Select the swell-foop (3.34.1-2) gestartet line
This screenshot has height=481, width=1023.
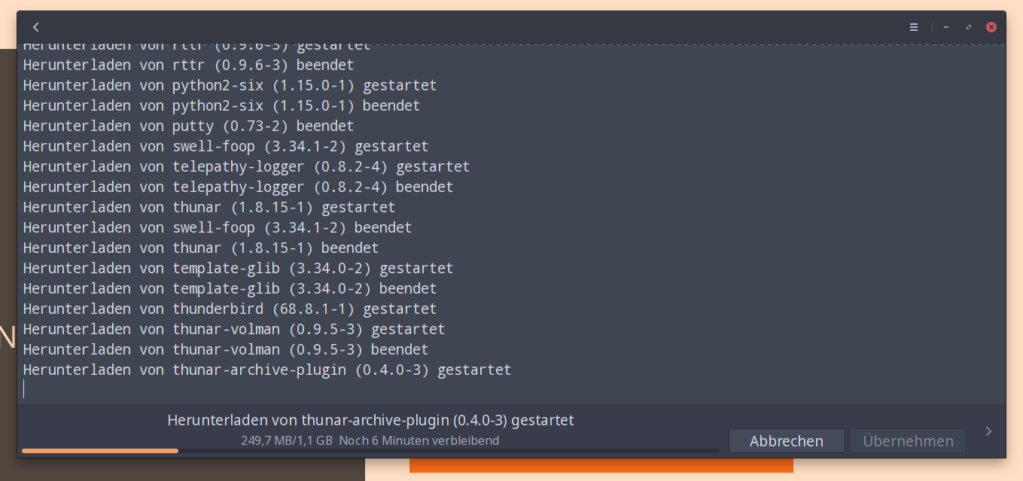click(226, 146)
